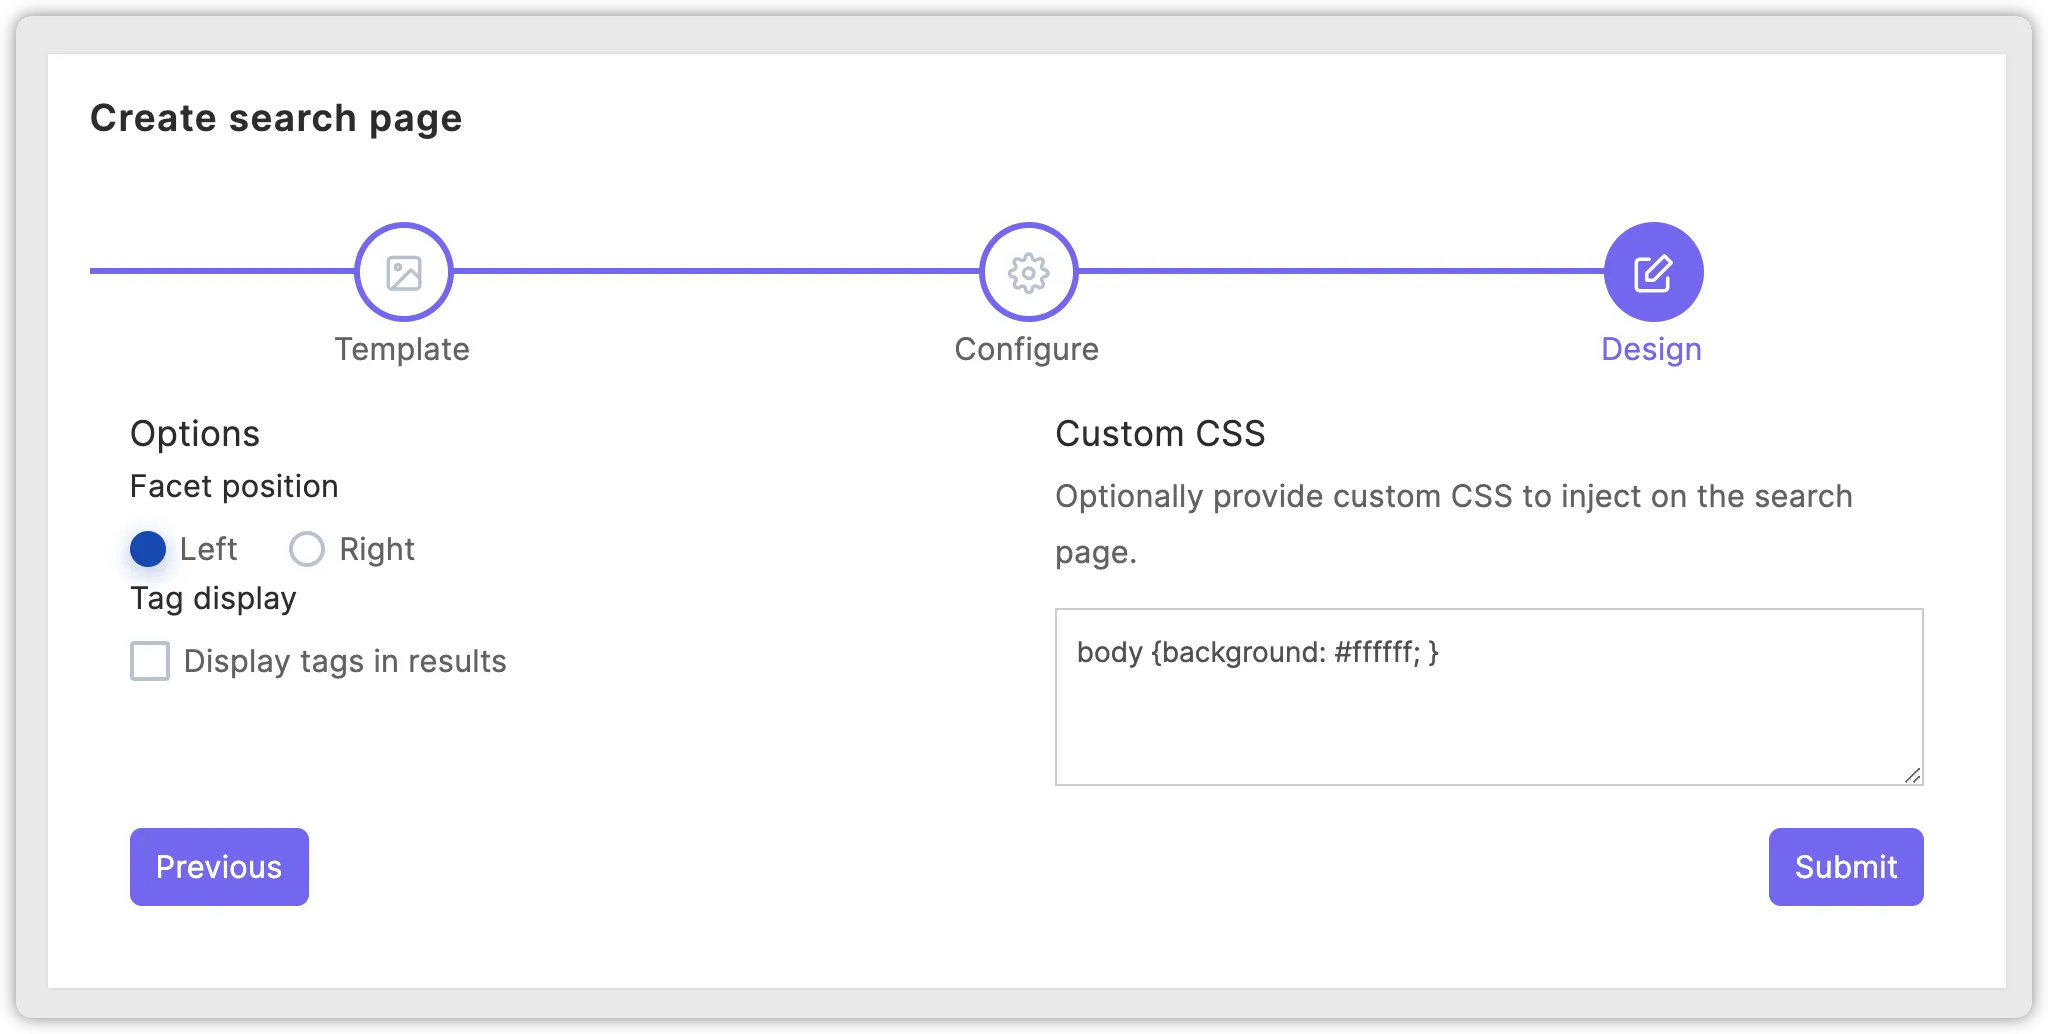Image resolution: width=2048 pixels, height=1034 pixels.
Task: Click the Template image icon in the stepper
Action: 402,271
